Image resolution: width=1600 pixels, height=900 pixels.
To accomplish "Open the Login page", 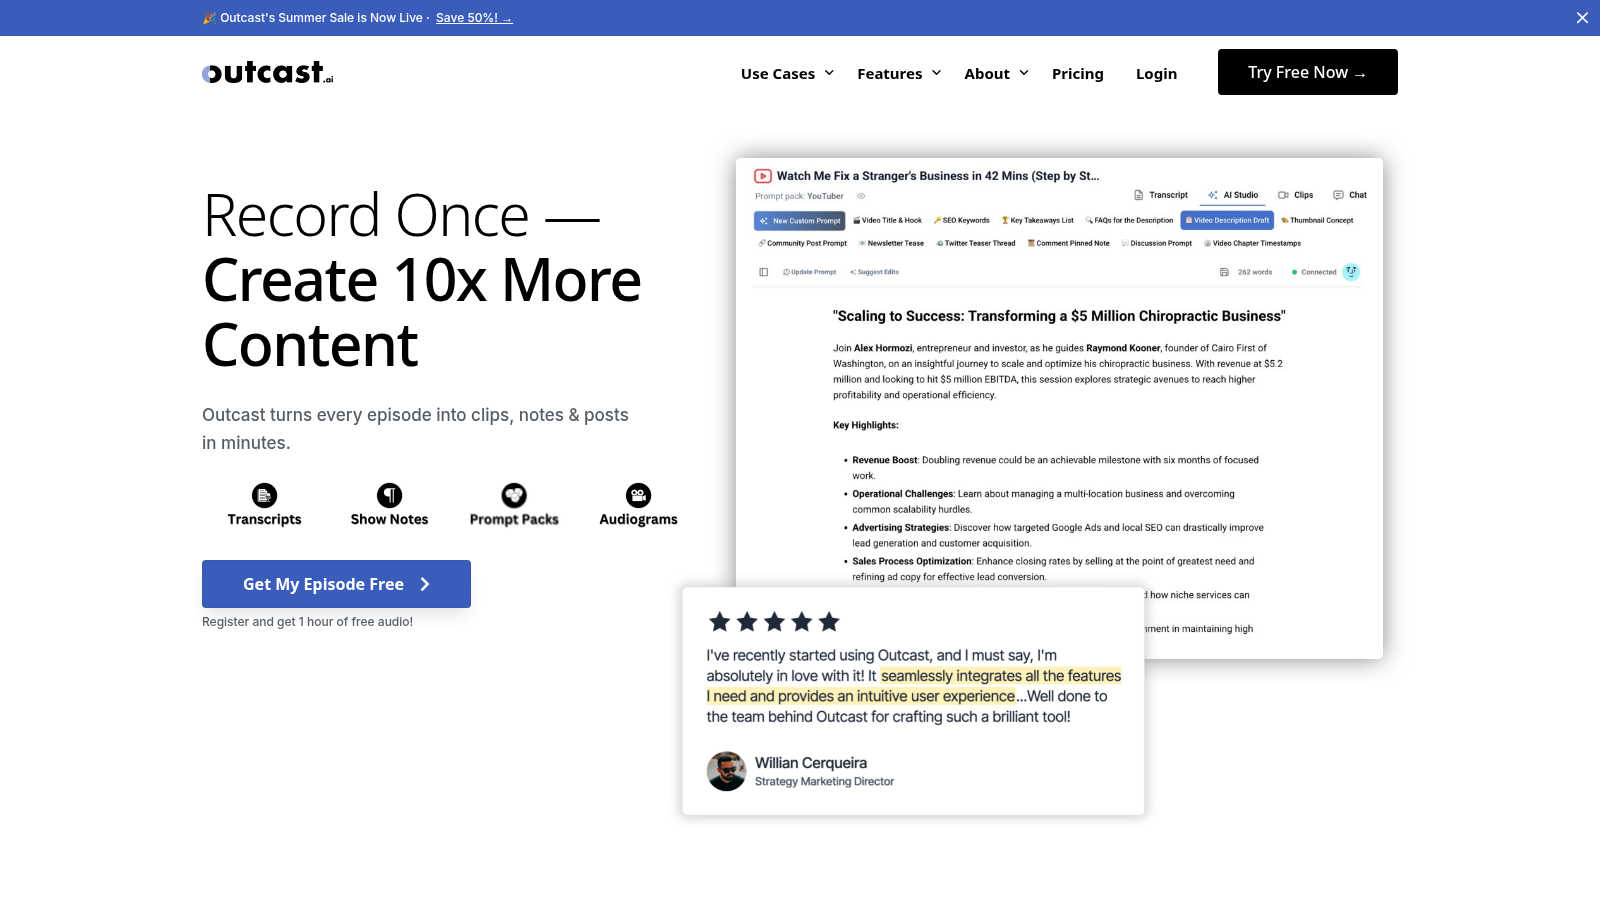I will 1156,73.
